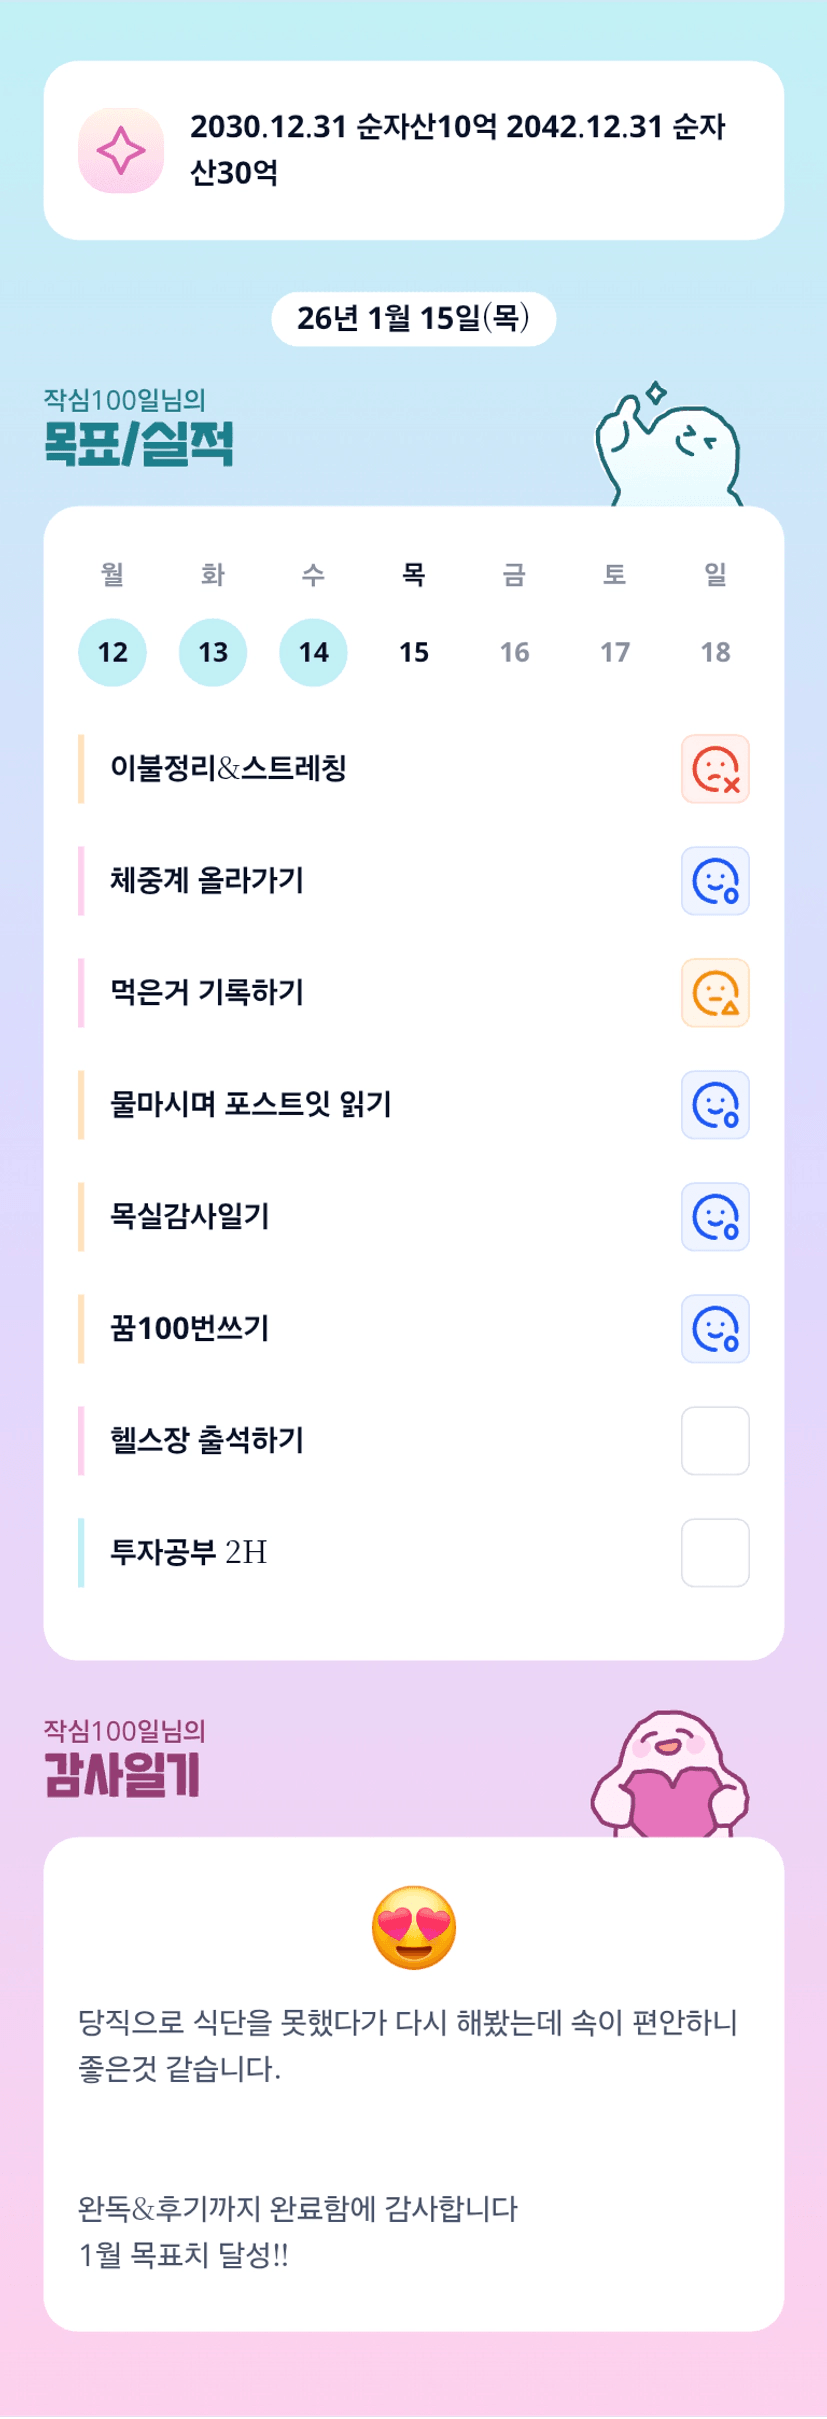This screenshot has width=827, height=2419.
Task: Click the red sad face on 이불정리&스트레칭
Action: (715, 769)
